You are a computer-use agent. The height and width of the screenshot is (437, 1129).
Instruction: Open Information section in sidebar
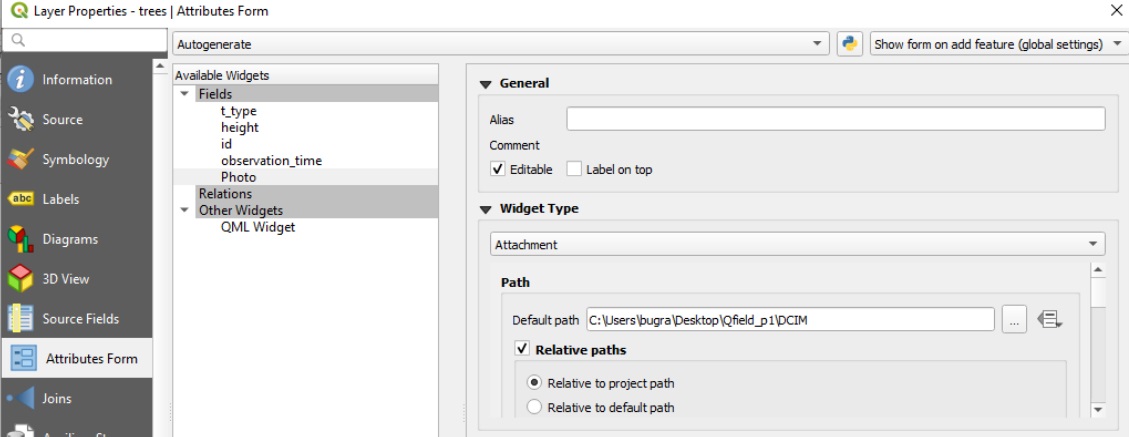tap(76, 80)
